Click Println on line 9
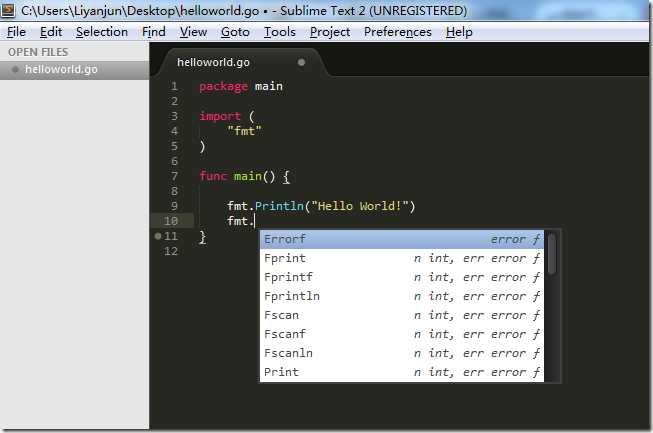 tap(279, 206)
